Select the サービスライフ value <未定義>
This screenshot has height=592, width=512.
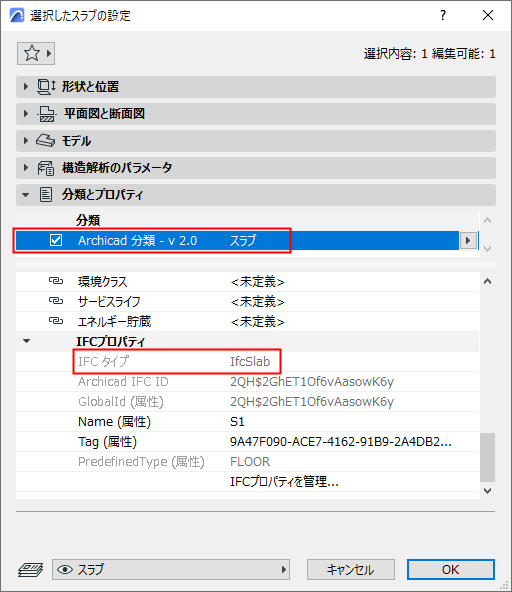(x=258, y=302)
